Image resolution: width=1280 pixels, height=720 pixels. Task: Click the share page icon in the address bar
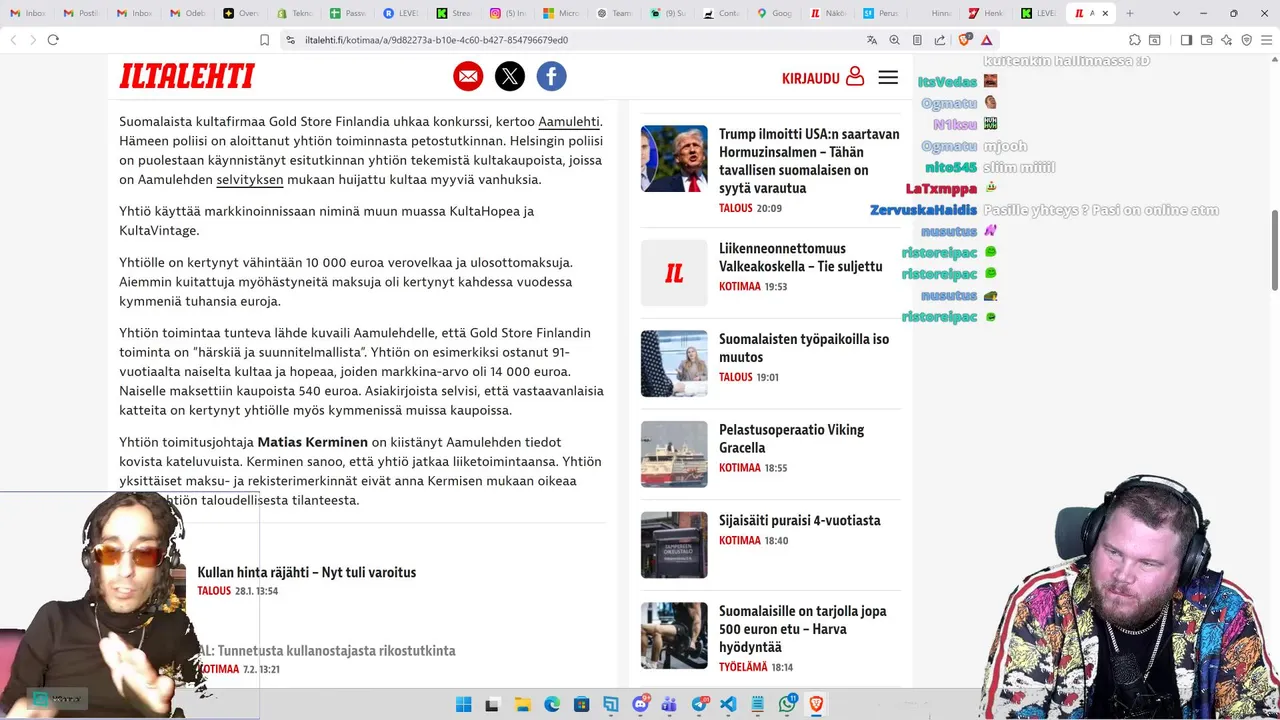click(x=940, y=40)
